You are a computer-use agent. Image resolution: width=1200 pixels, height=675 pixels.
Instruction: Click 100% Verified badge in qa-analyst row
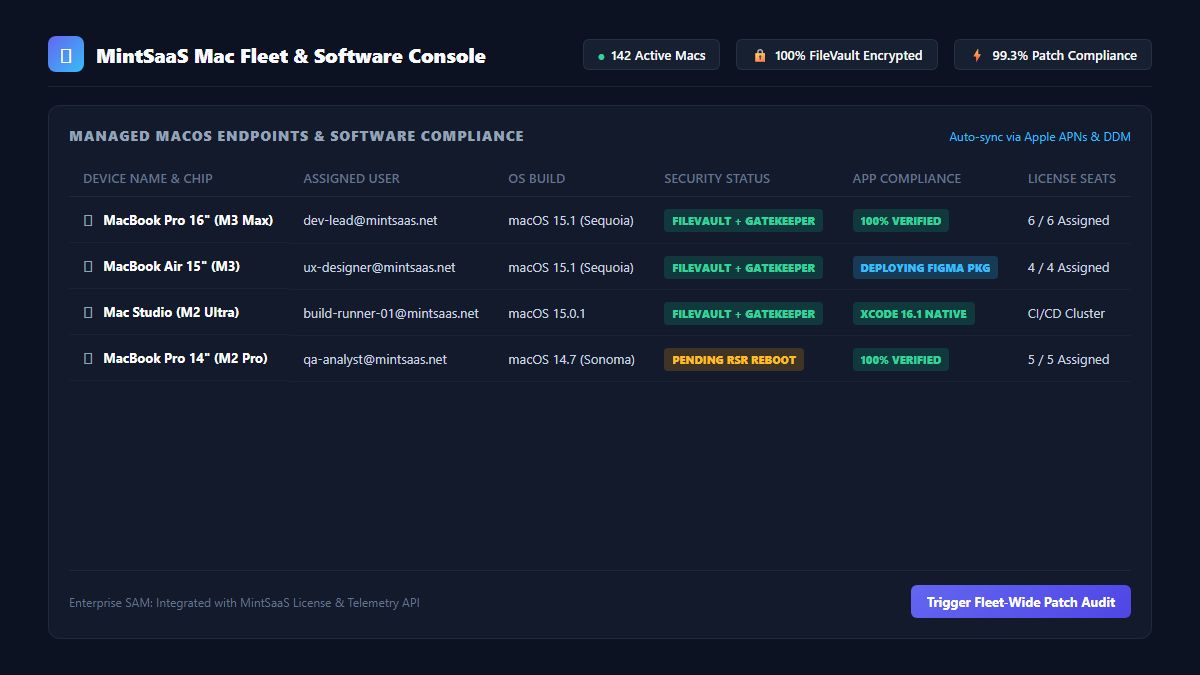coord(901,359)
